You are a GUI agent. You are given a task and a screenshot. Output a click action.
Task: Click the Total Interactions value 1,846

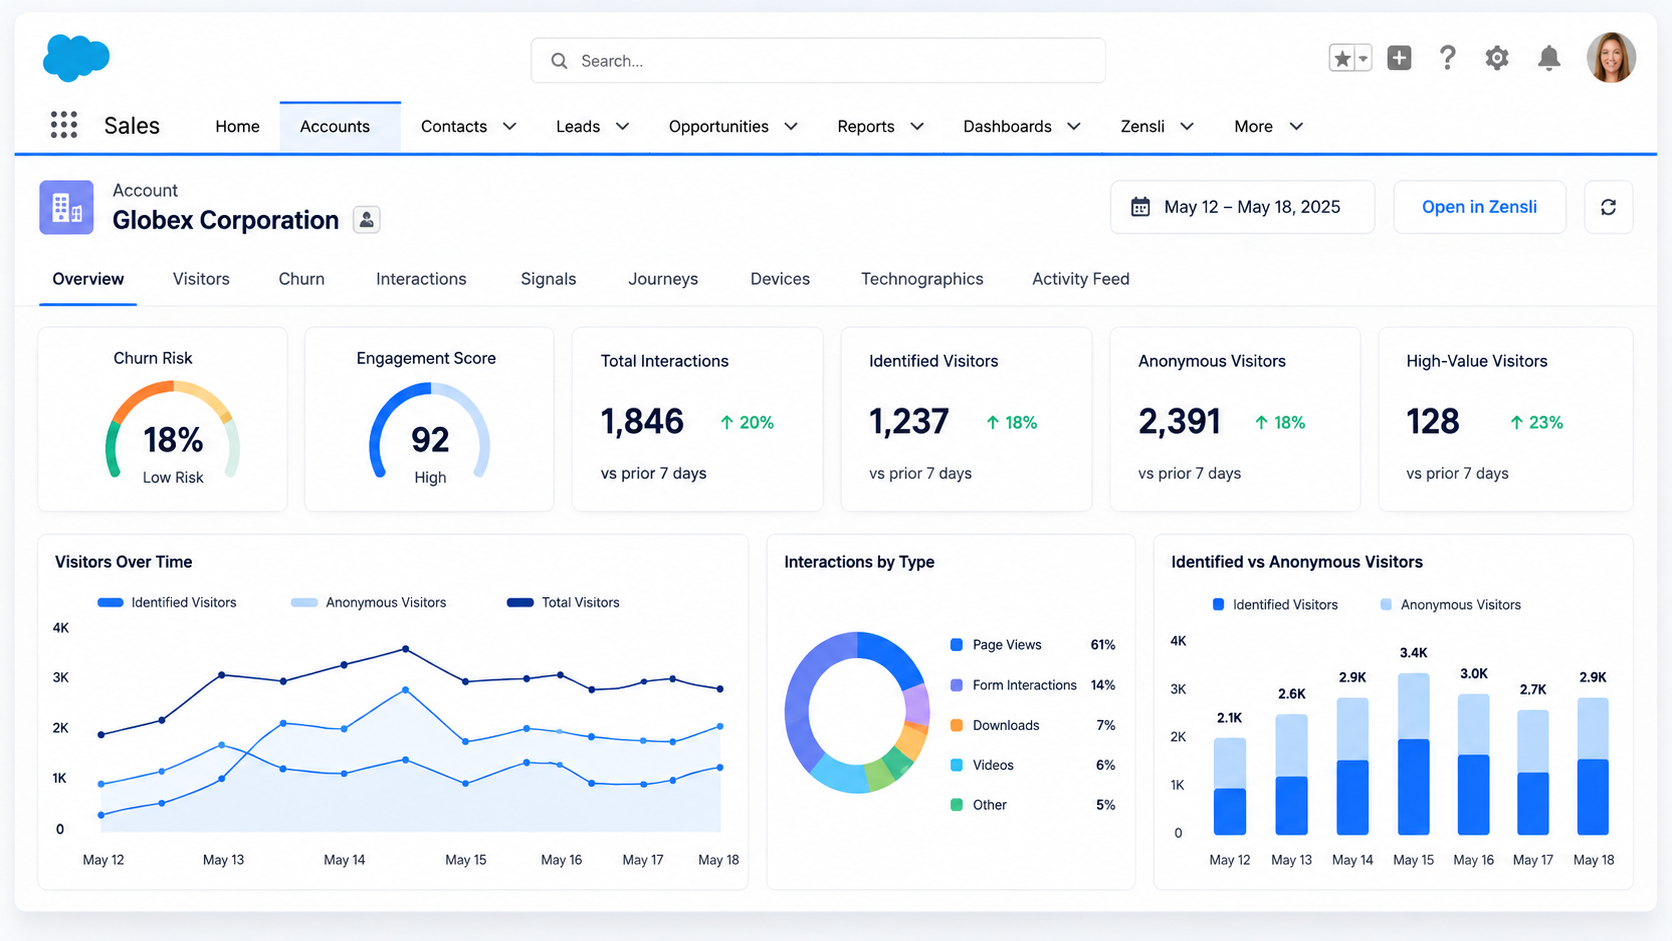[x=642, y=422]
